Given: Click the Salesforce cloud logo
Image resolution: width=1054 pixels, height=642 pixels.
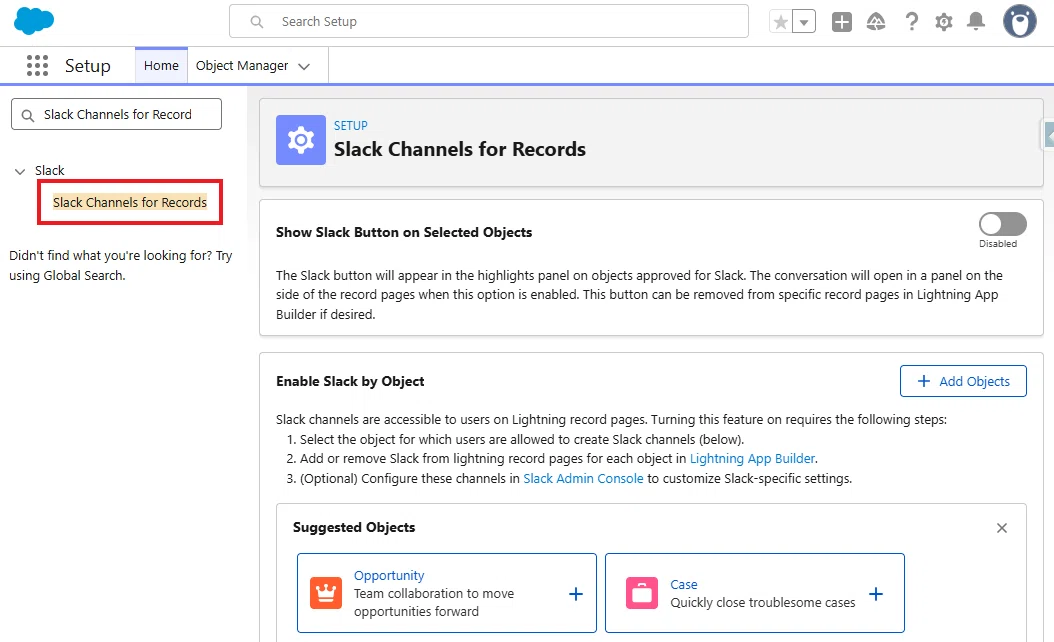Looking at the screenshot, I should 34,22.
